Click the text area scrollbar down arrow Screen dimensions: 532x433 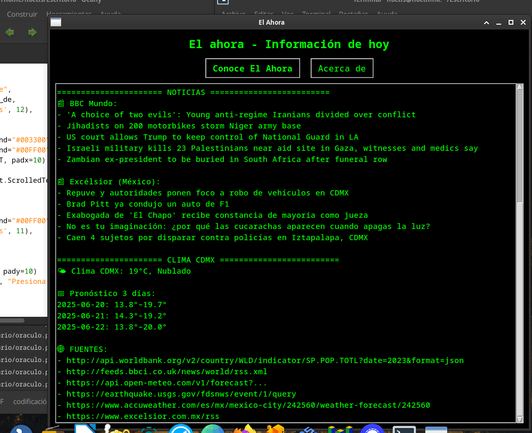coord(519,419)
